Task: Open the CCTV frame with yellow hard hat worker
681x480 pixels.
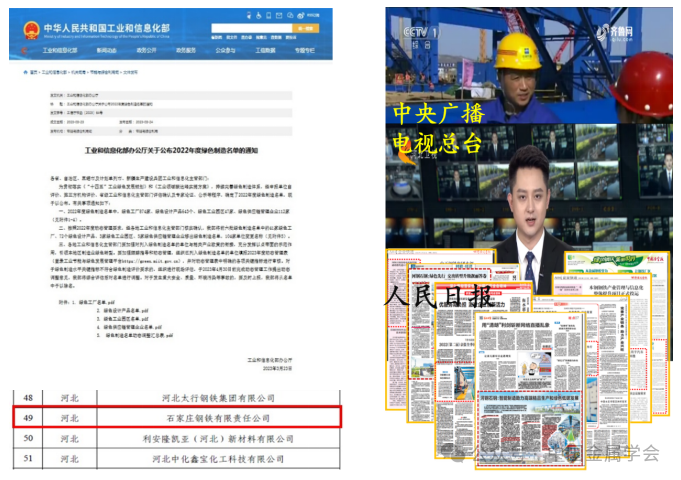Action: [x=529, y=65]
